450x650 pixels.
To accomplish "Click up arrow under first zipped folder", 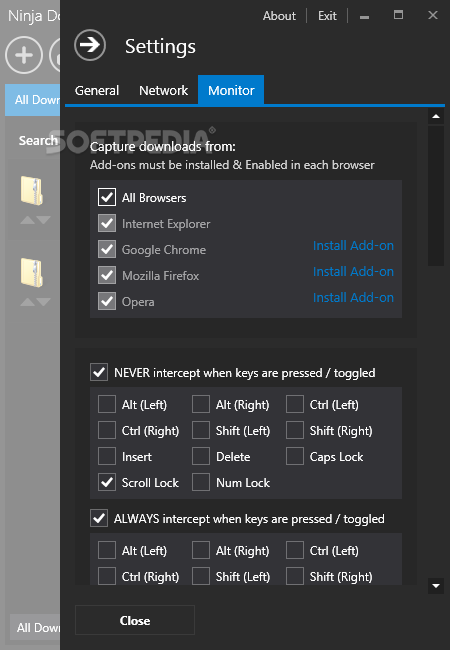I will (27, 220).
